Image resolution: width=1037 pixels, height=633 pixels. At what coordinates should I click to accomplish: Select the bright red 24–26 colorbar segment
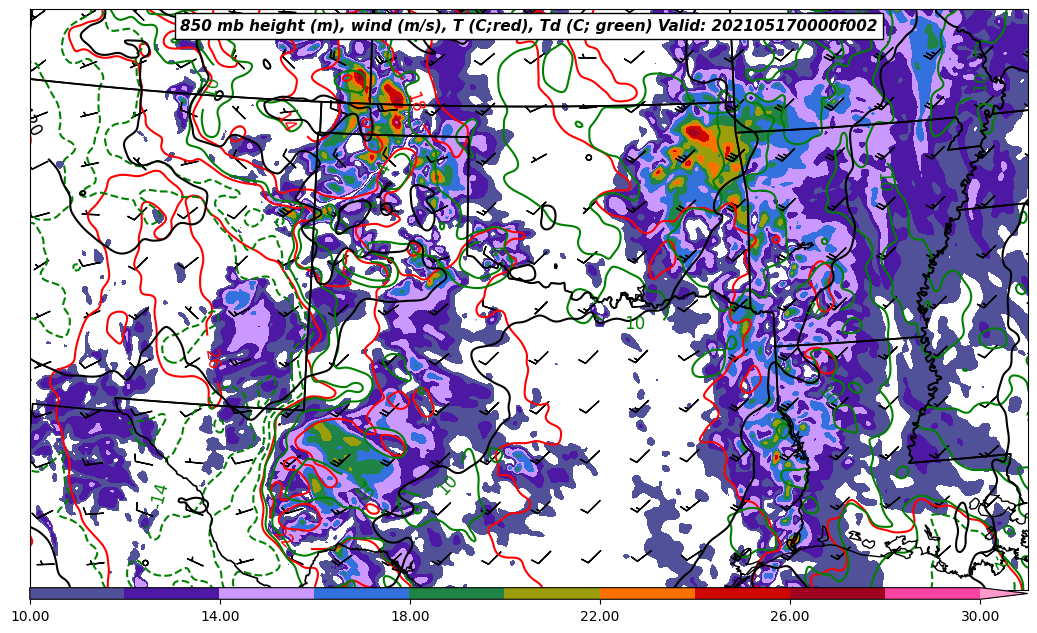click(x=742, y=593)
